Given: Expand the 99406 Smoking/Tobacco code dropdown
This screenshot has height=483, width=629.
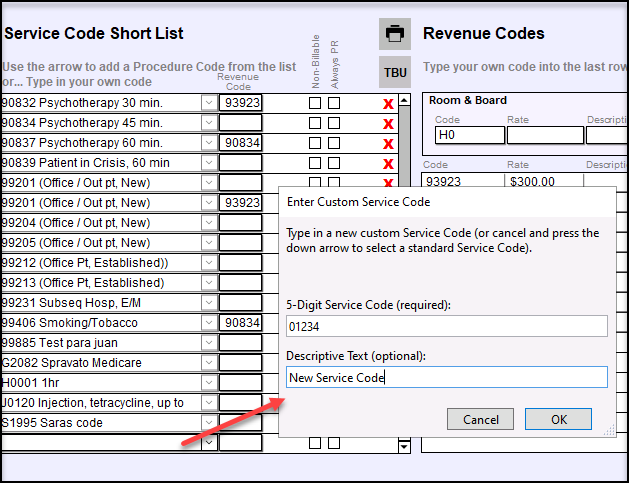Looking at the screenshot, I should [x=209, y=323].
